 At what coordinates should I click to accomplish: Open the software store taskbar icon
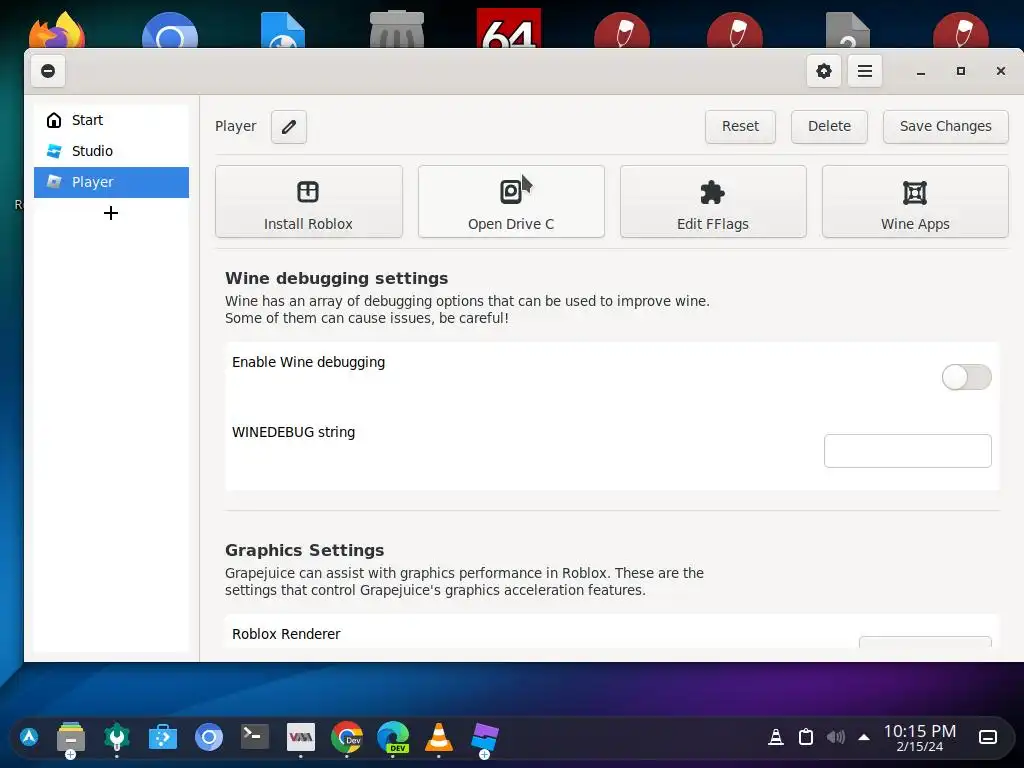163,738
